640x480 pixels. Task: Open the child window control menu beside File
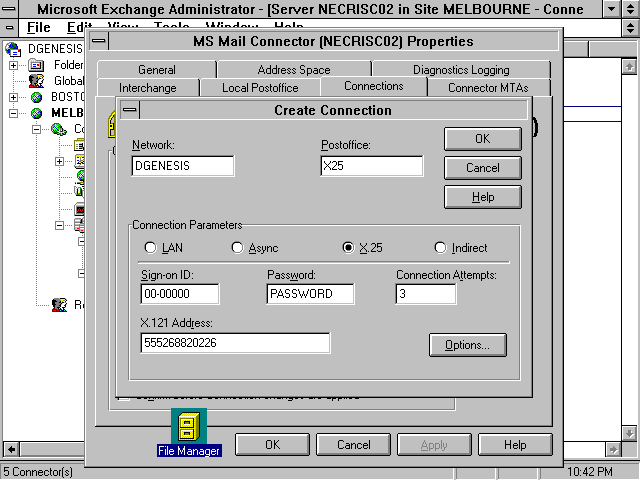(9, 27)
